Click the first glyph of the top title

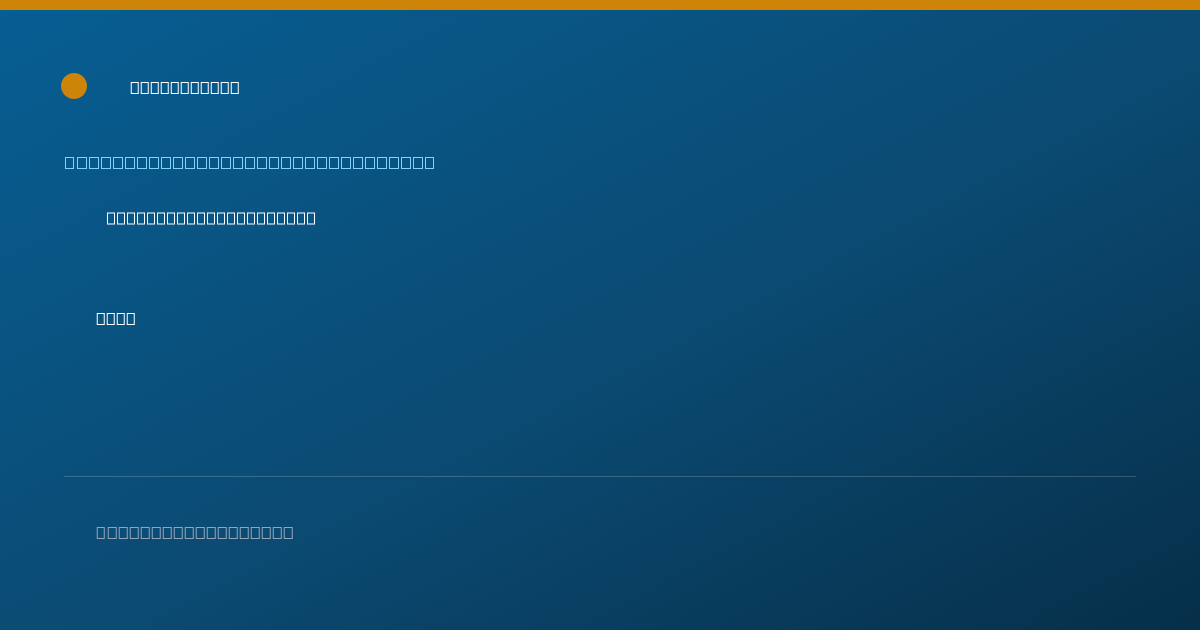[x=135, y=87]
